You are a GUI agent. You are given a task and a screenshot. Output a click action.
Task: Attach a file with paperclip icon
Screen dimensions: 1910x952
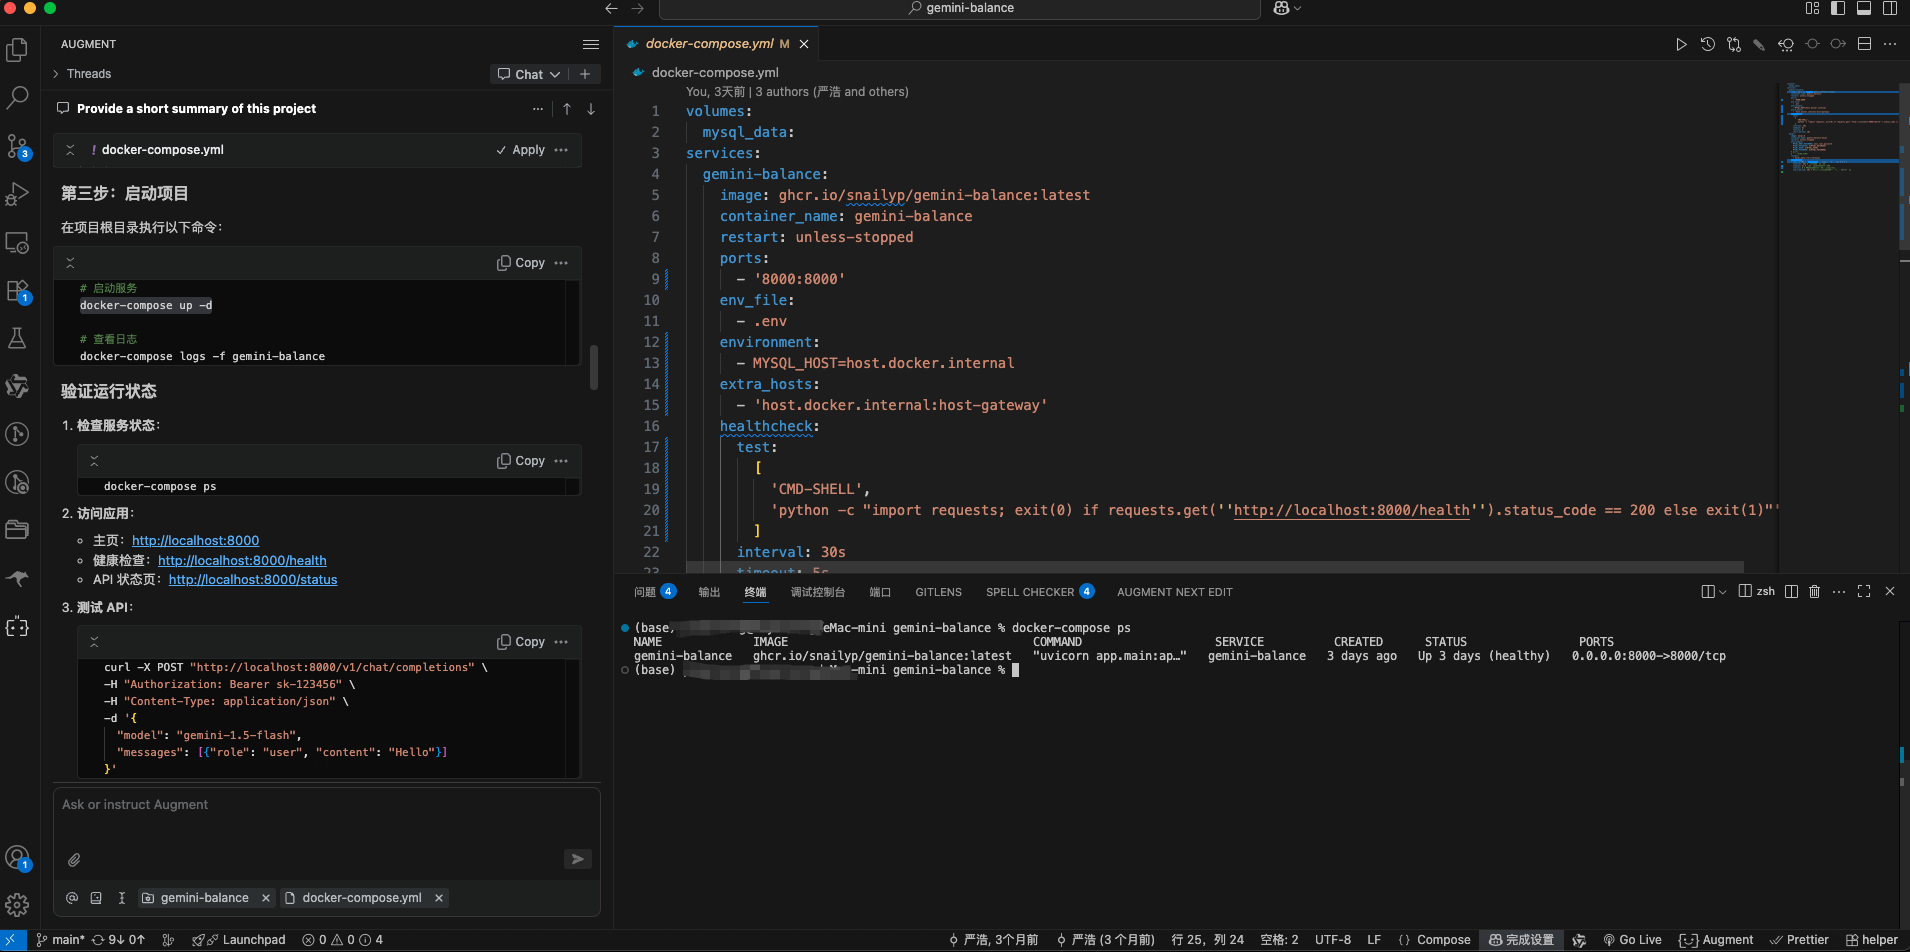74,859
